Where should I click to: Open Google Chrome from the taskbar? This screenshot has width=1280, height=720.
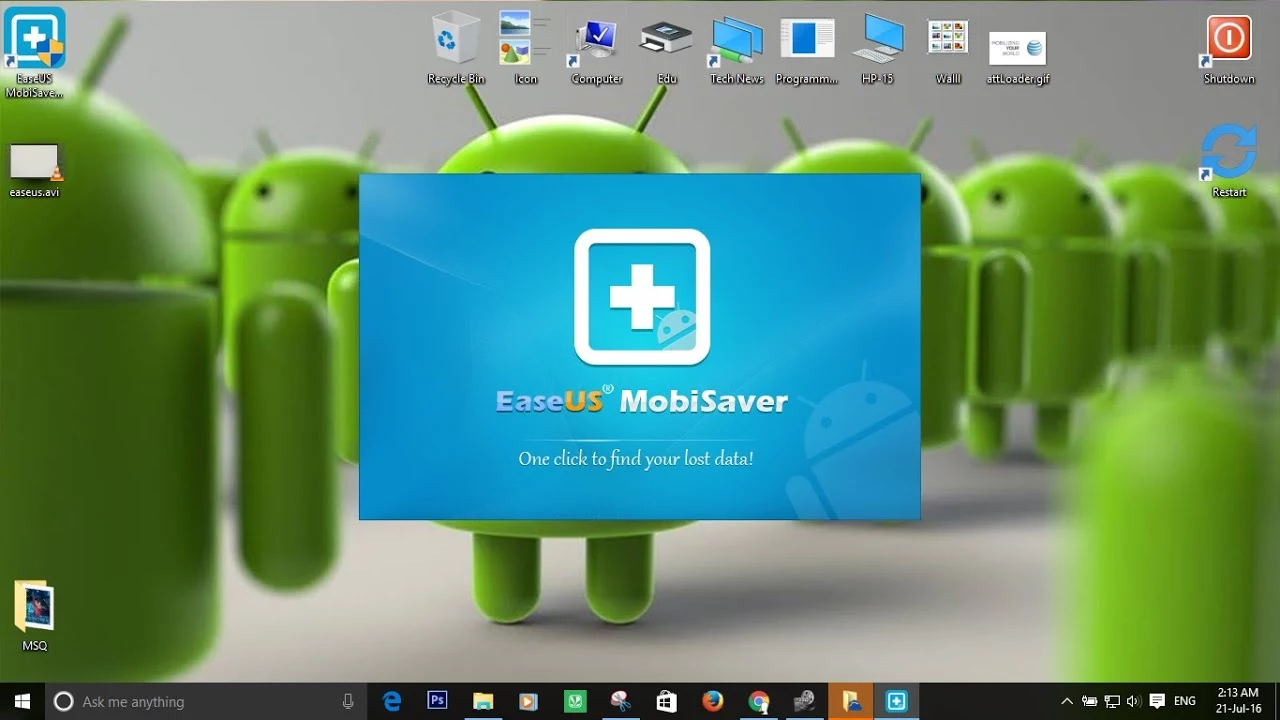(758, 701)
